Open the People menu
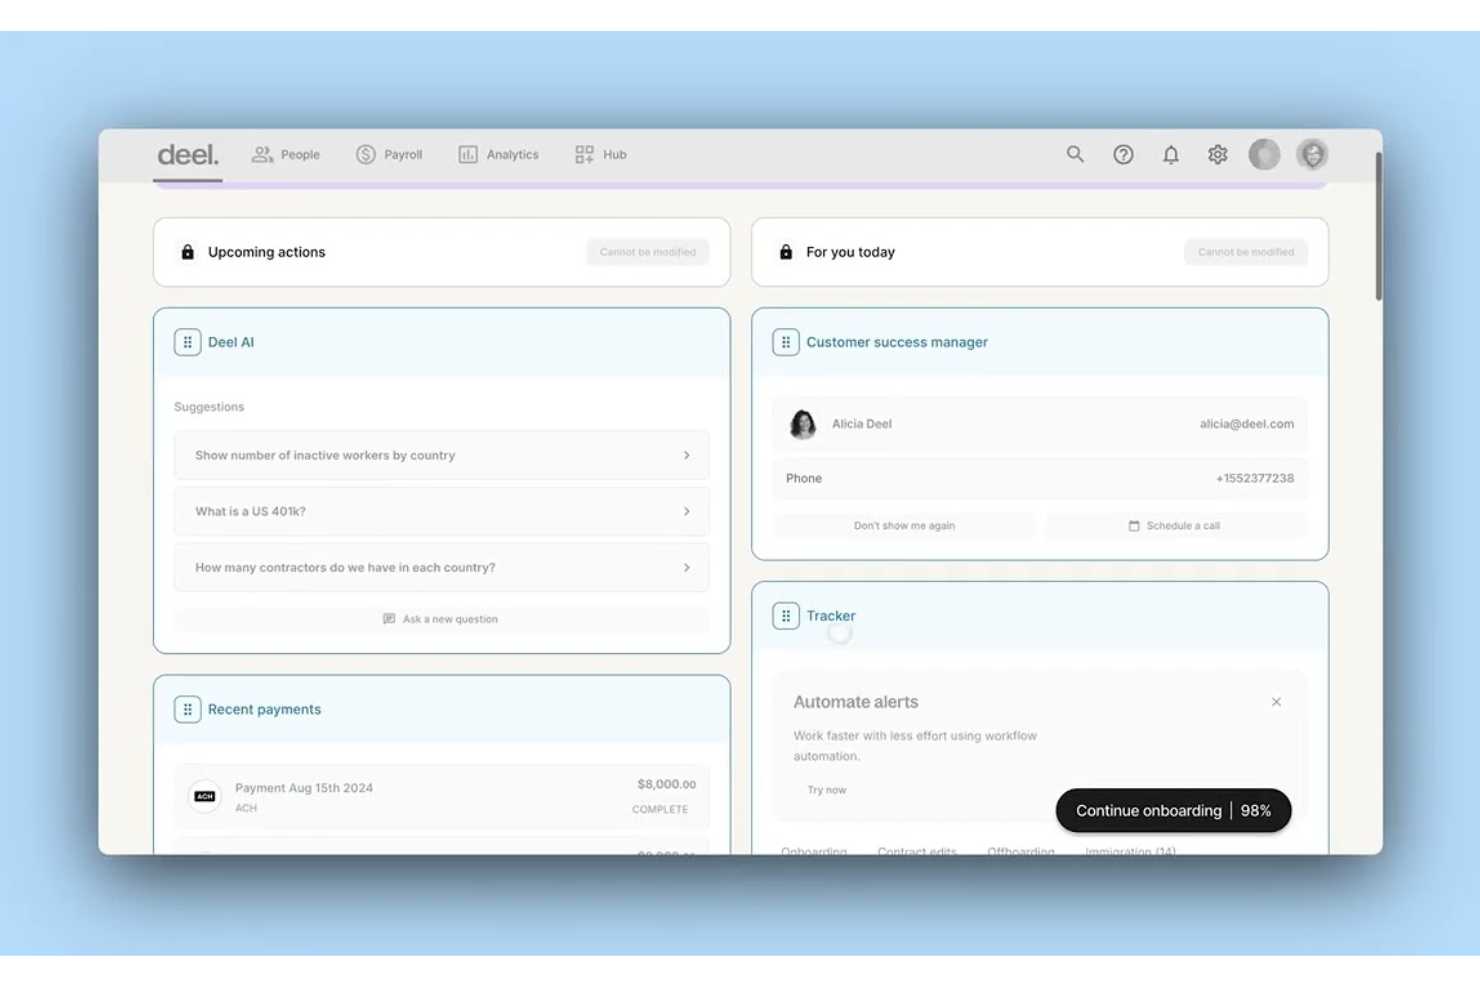Viewport: 1480px width, 987px height. pos(286,155)
